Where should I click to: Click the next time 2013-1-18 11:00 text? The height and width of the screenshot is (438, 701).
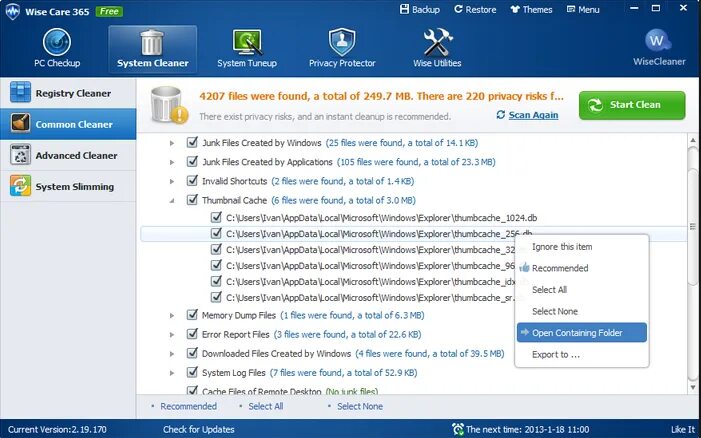click(x=527, y=430)
